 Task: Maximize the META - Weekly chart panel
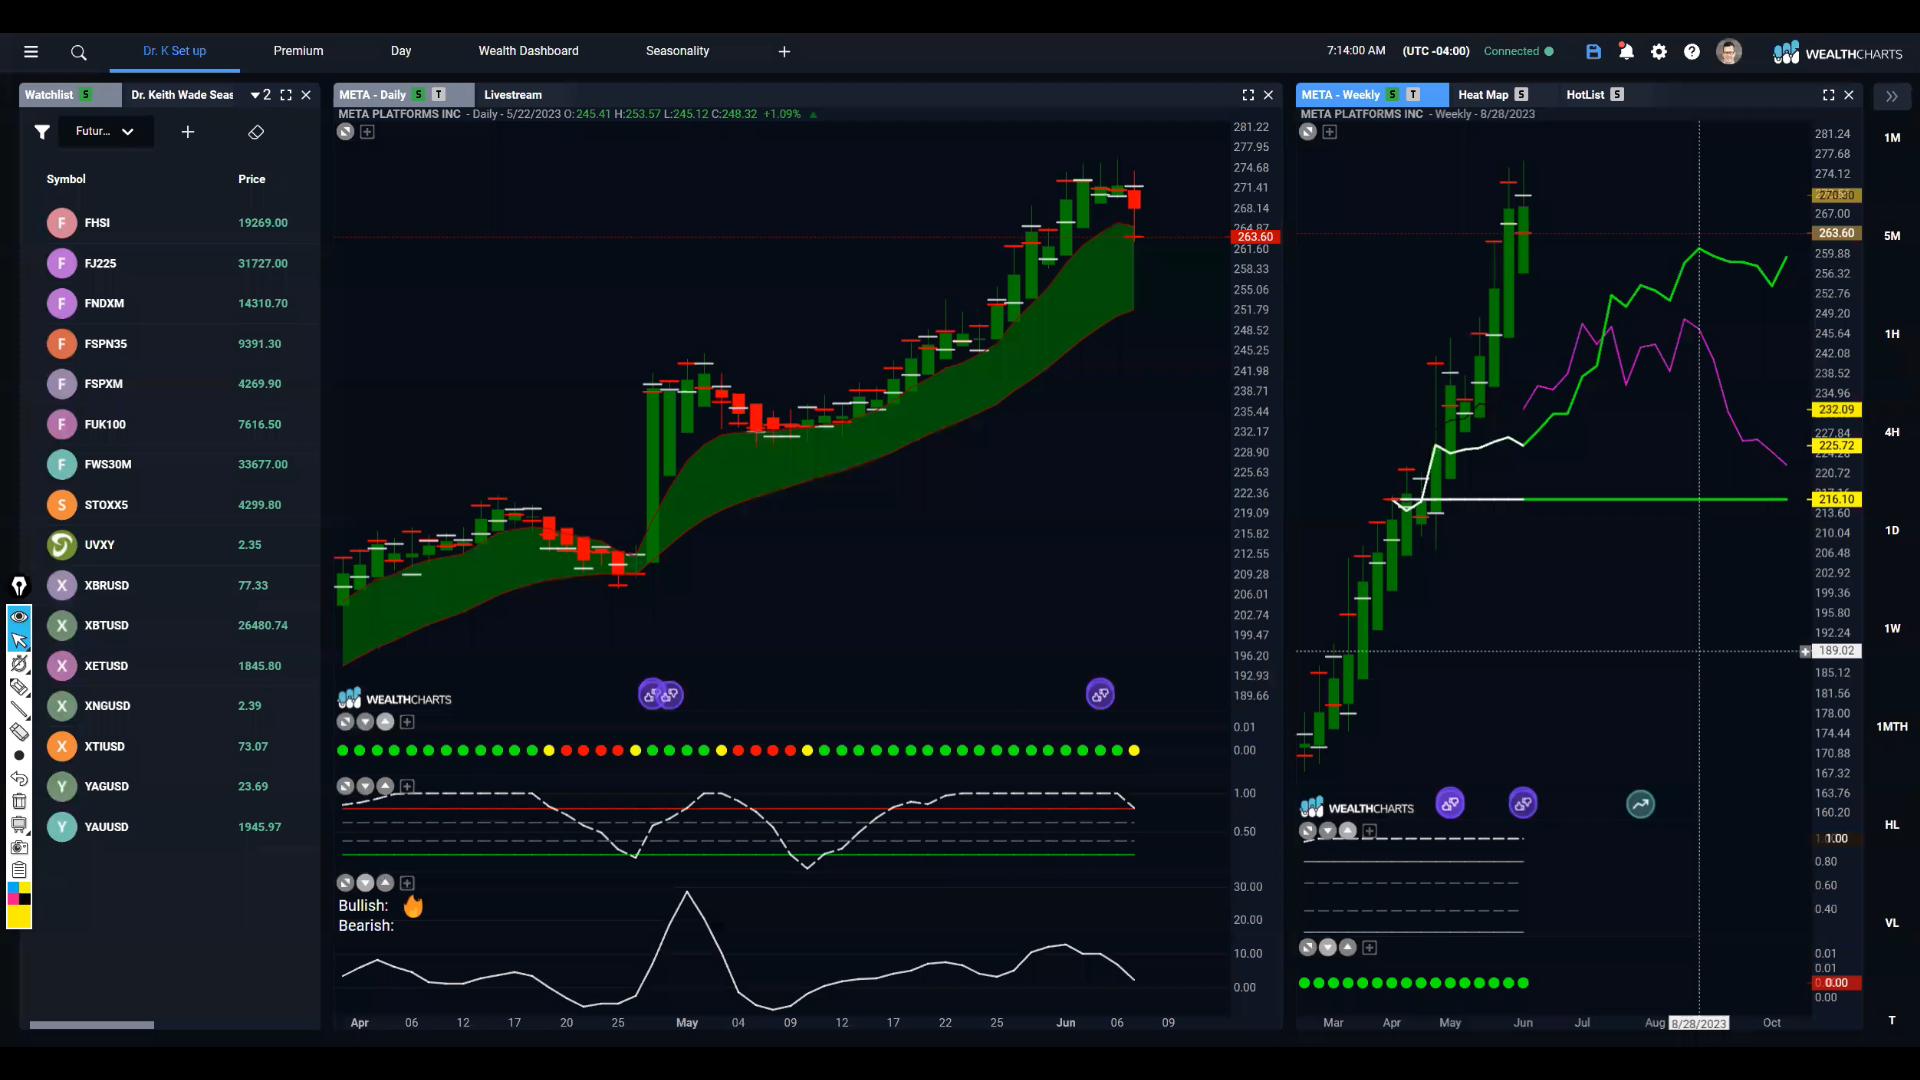click(1828, 95)
